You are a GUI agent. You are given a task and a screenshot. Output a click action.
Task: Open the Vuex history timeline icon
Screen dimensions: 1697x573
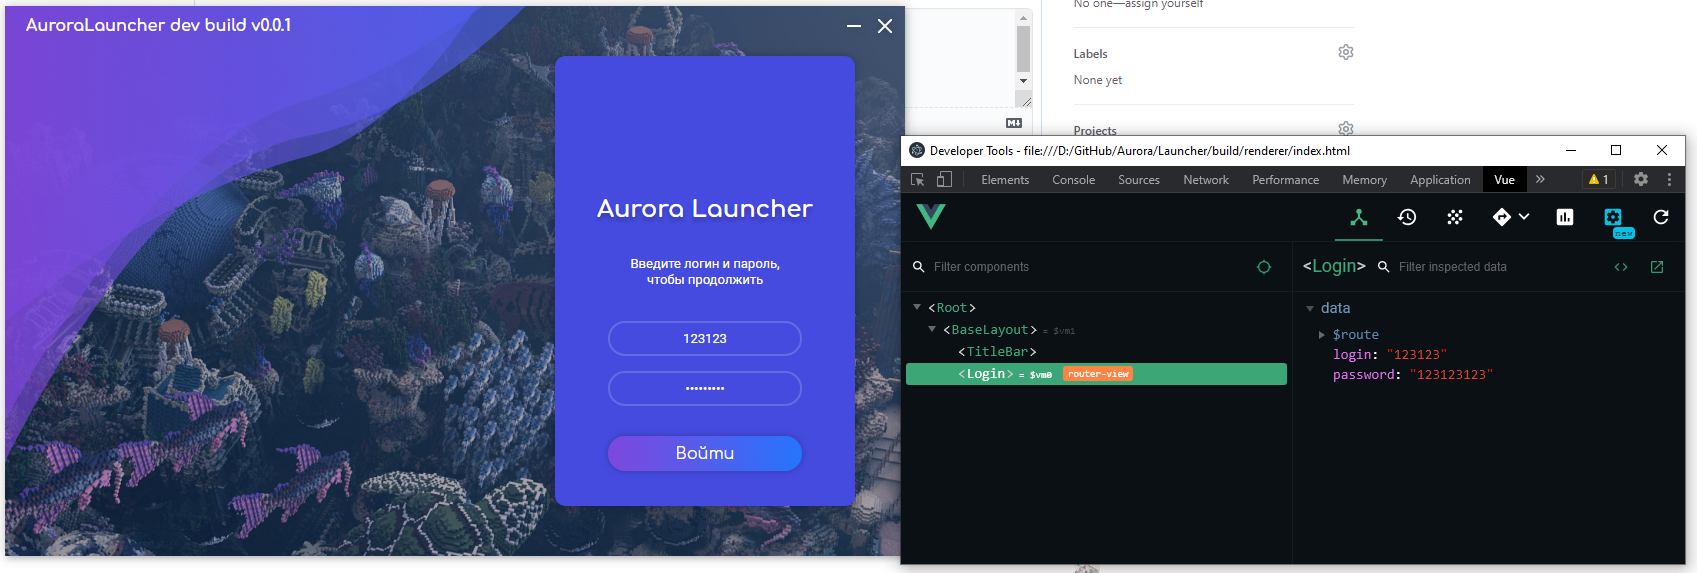pos(1407,217)
